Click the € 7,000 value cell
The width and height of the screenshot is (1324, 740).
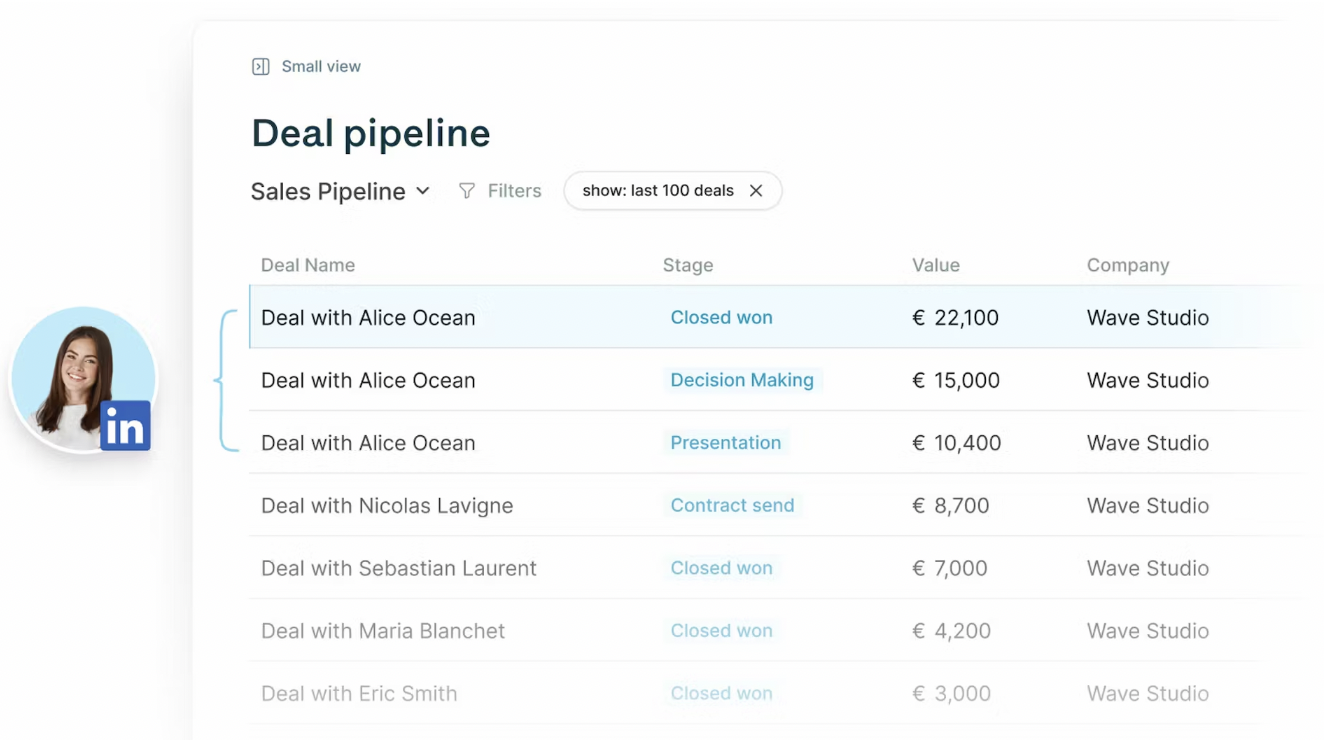click(949, 568)
